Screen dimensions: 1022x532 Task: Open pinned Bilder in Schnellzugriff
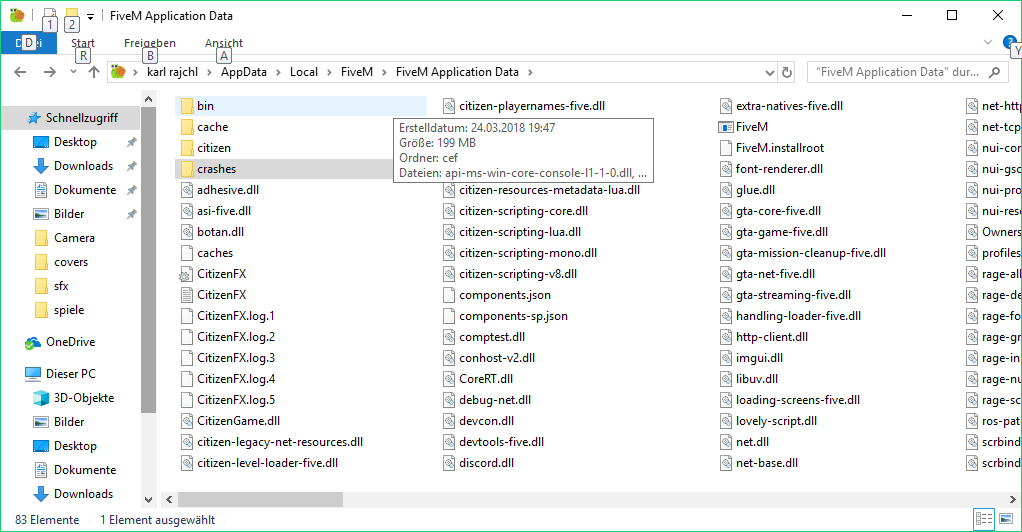tap(69, 214)
